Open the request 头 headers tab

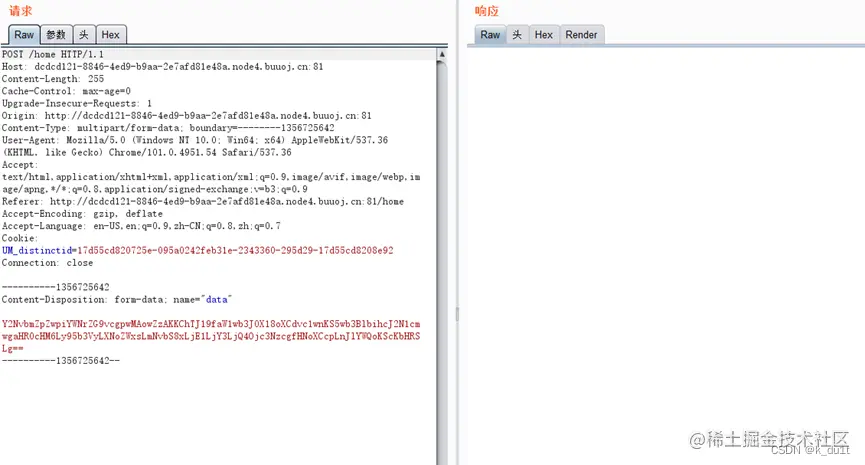84,35
